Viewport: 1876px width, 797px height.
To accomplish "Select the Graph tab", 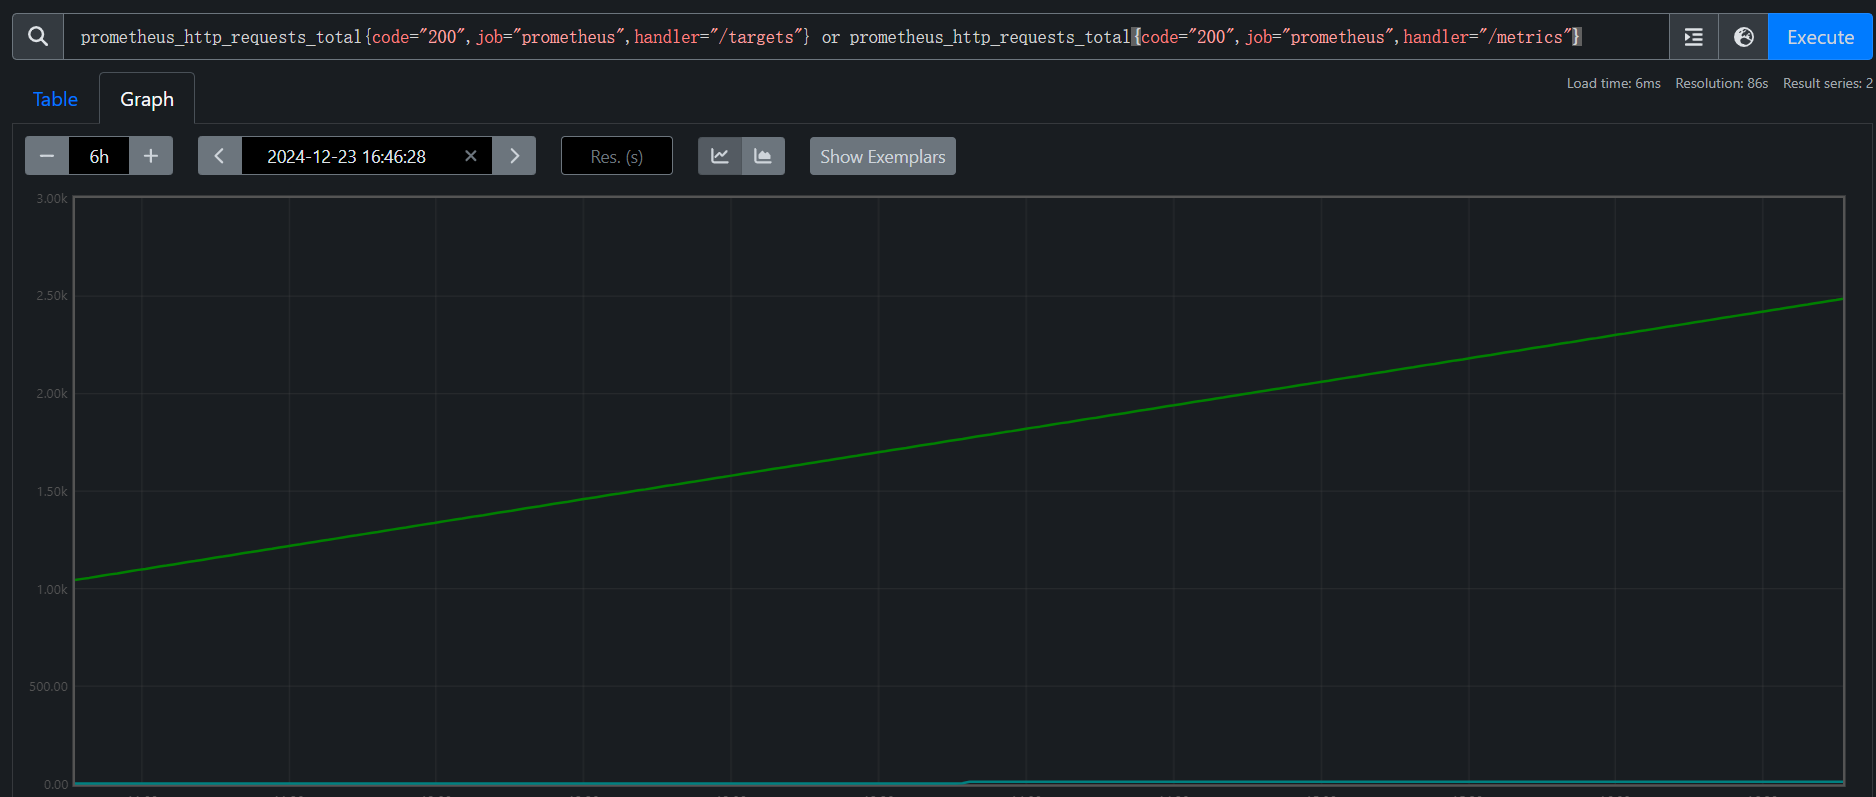I will tap(147, 99).
